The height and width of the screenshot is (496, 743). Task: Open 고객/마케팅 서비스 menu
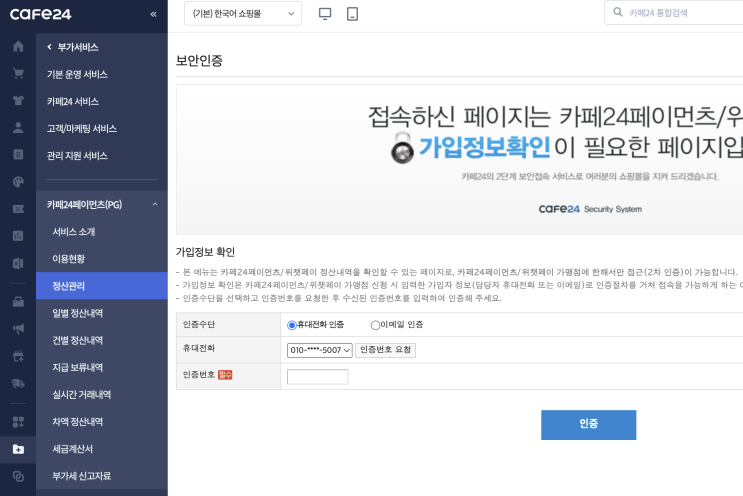point(82,128)
